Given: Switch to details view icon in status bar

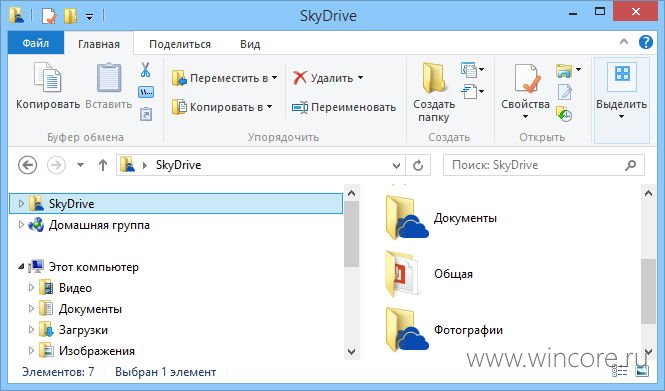Looking at the screenshot, I should 620,371.
